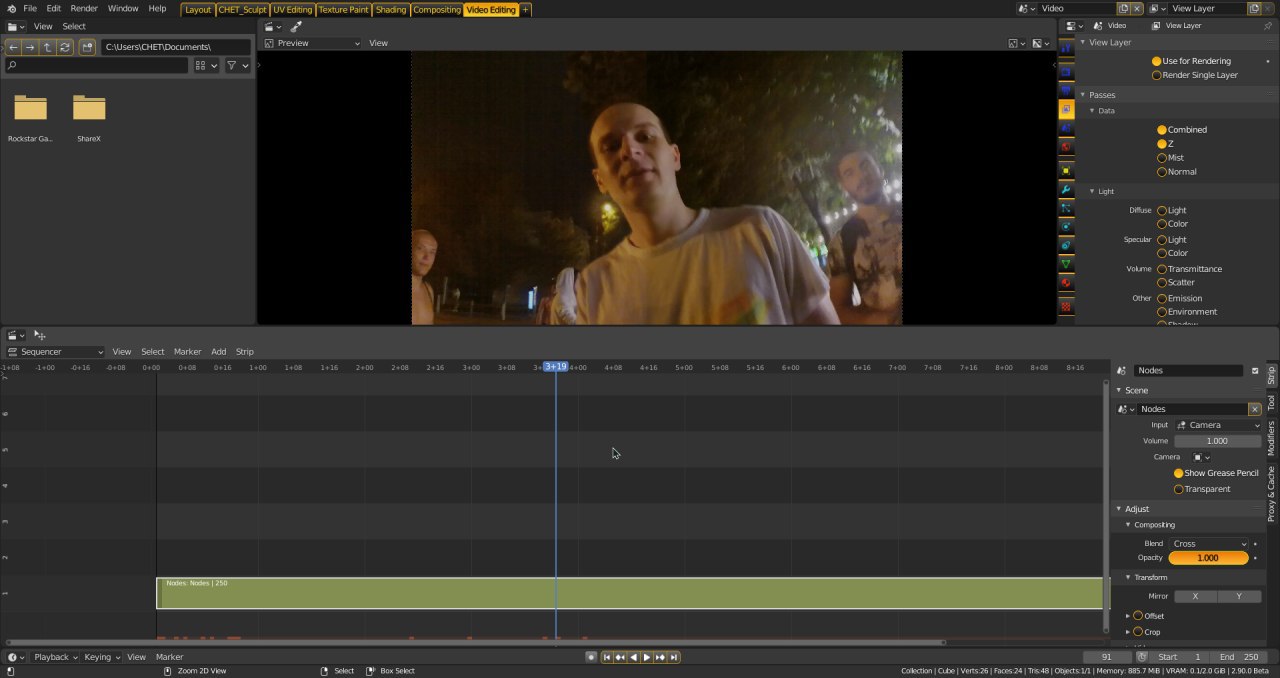Jump to previous keyframe
The image size is (1280, 678).
point(620,657)
